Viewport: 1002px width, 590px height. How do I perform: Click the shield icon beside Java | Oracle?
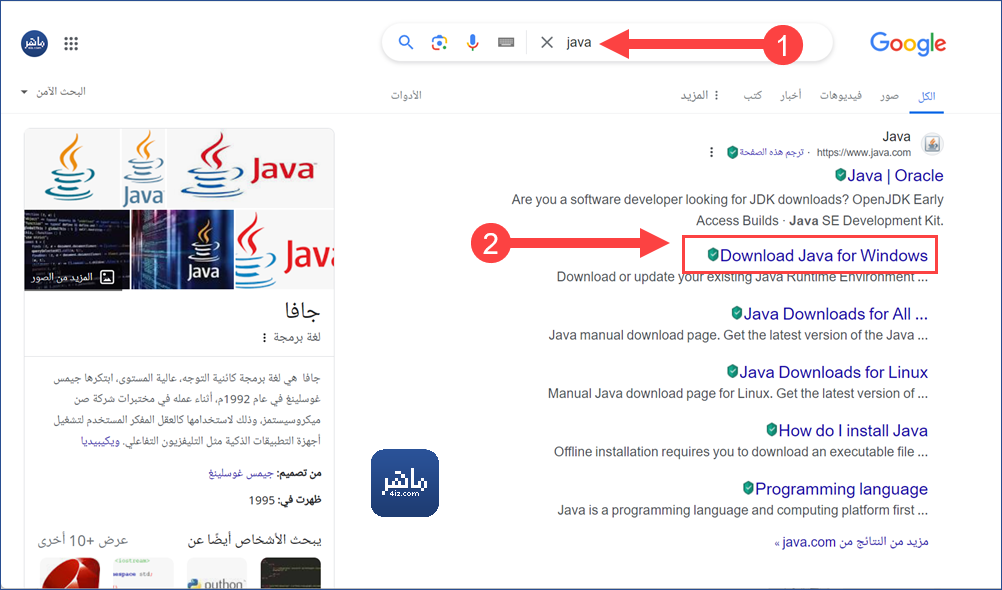click(x=840, y=175)
